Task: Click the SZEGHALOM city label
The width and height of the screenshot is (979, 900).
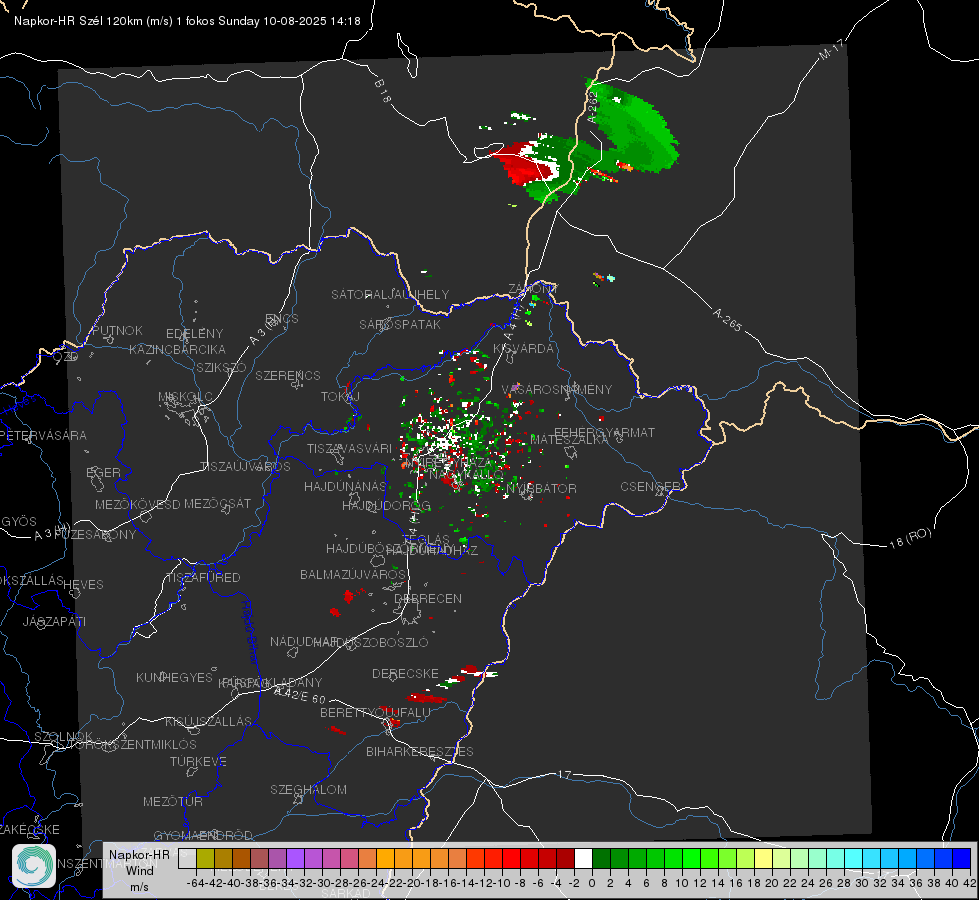Action: 308,789
